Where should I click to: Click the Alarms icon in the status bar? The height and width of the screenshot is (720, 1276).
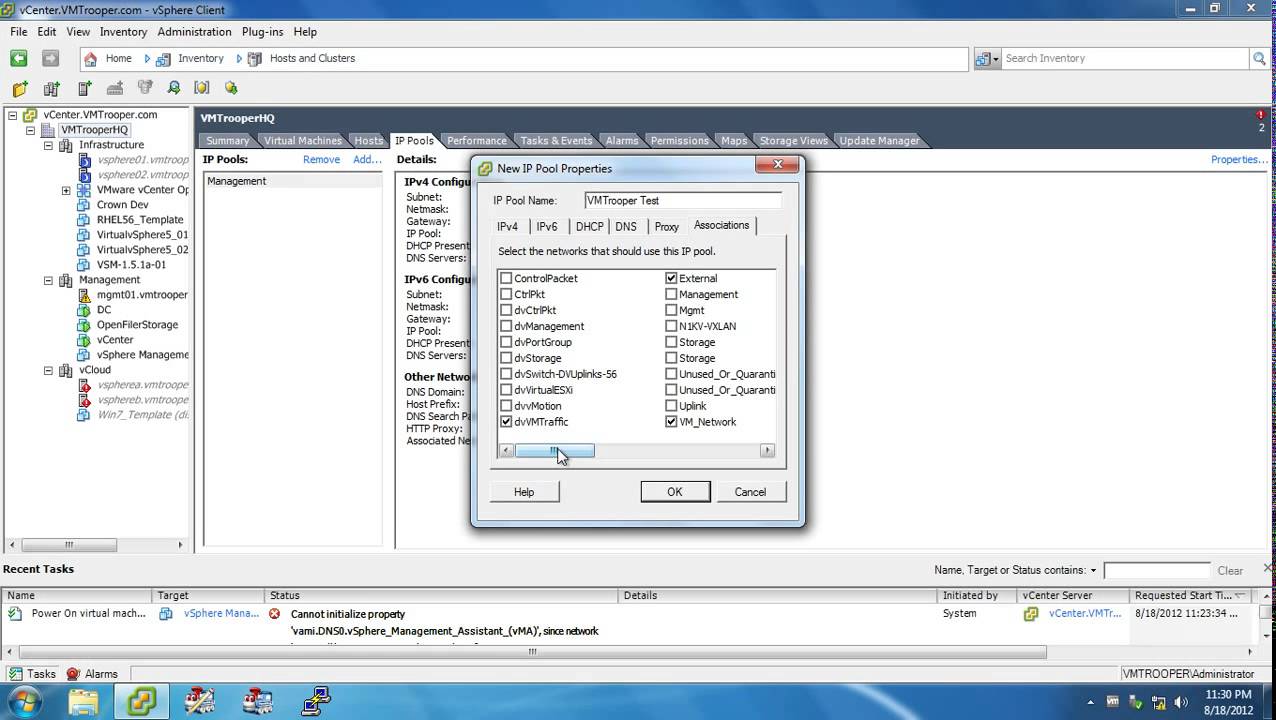pyautogui.click(x=73, y=674)
